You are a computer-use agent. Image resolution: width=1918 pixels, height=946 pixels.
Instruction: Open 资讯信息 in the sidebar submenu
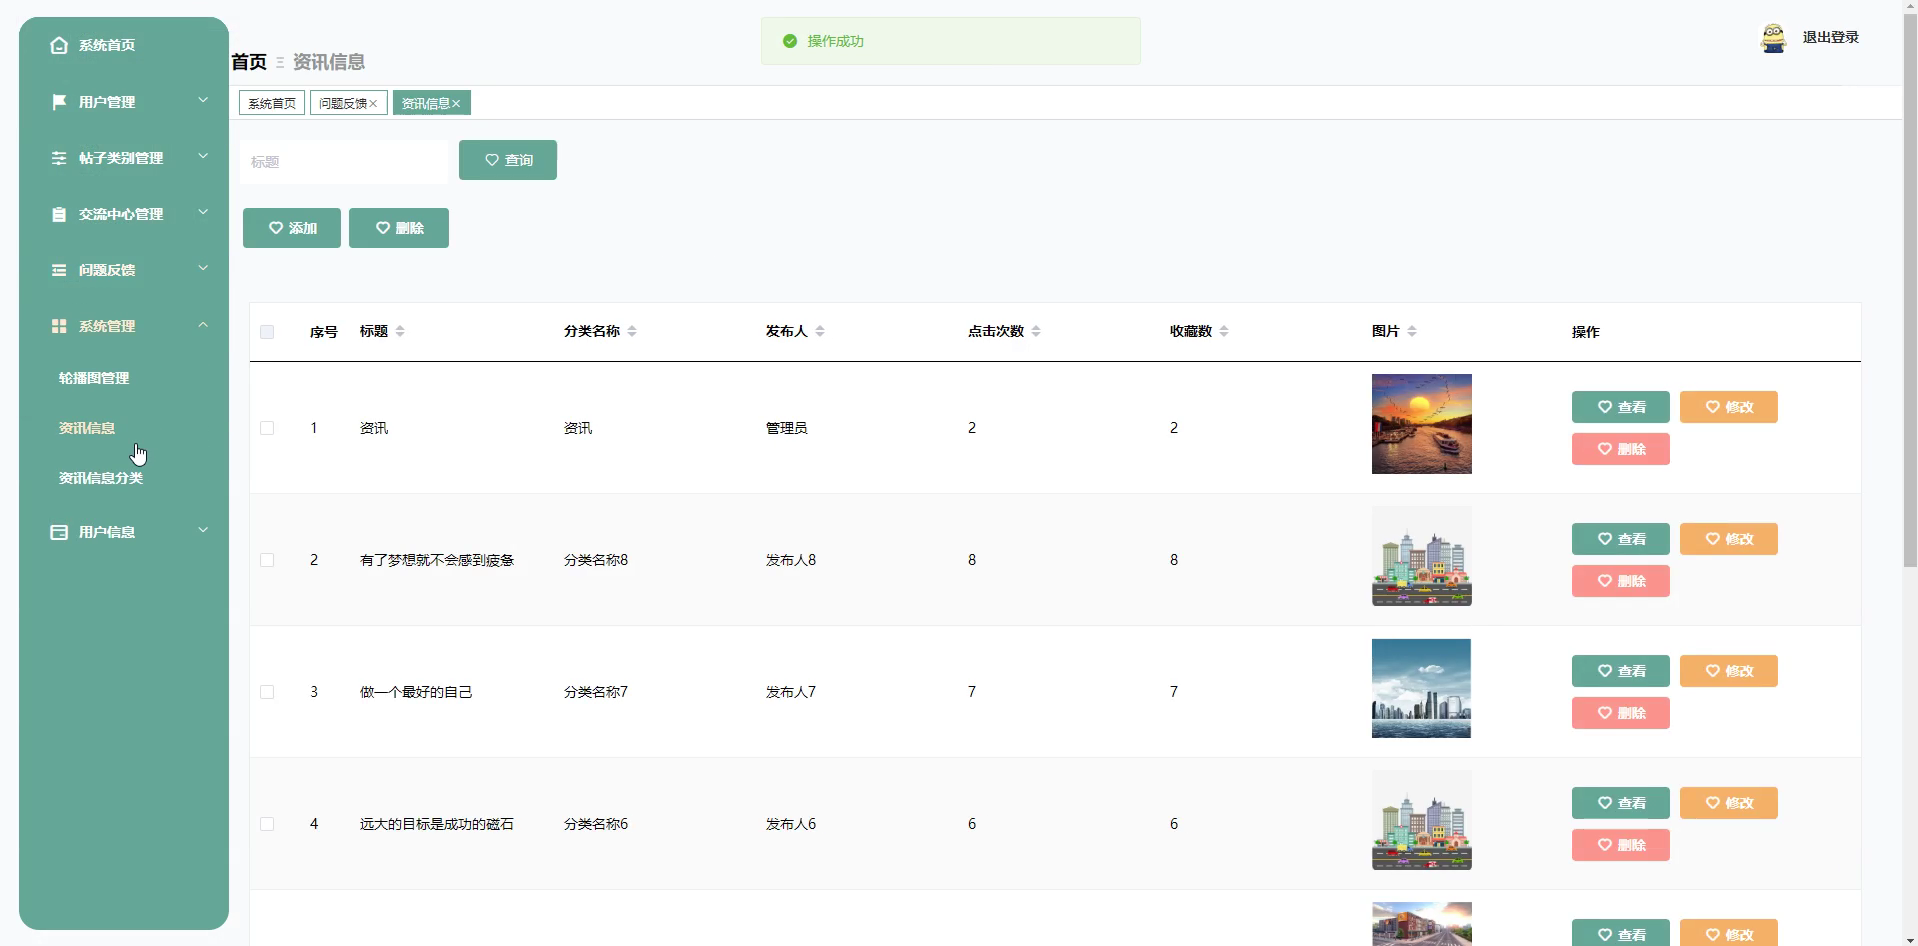click(87, 428)
